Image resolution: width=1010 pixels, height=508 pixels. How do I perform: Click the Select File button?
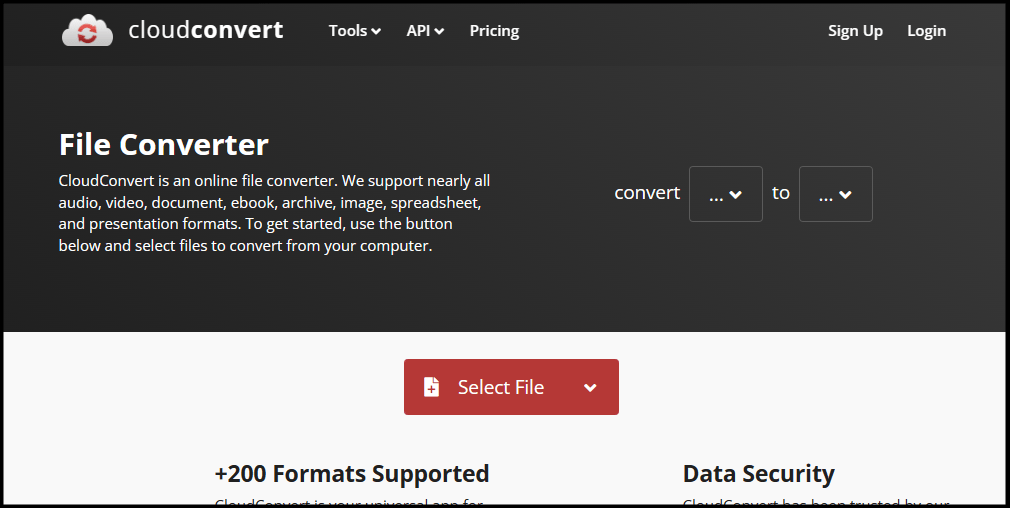coord(511,387)
